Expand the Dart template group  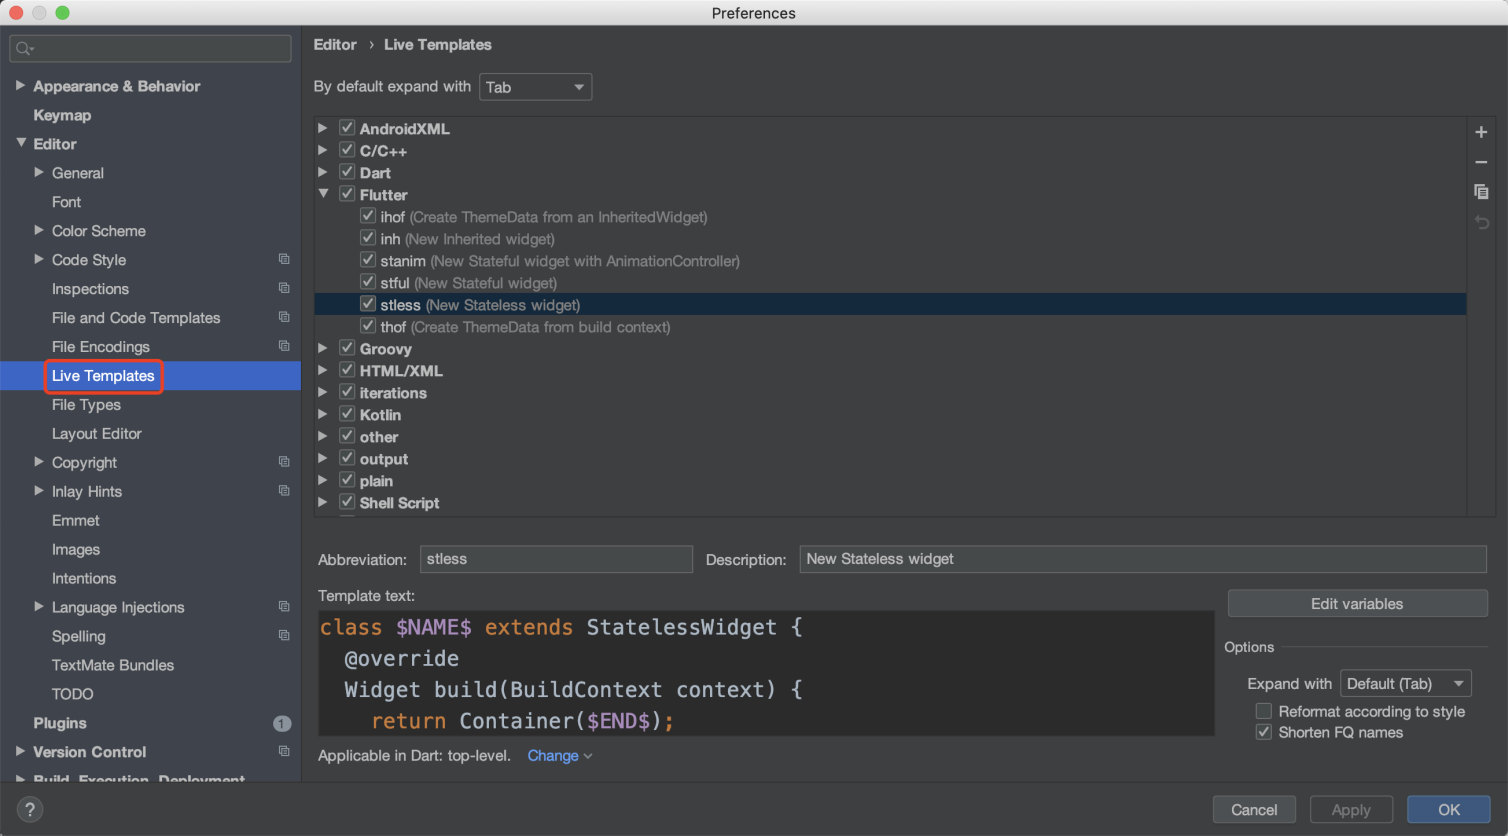[x=323, y=172]
